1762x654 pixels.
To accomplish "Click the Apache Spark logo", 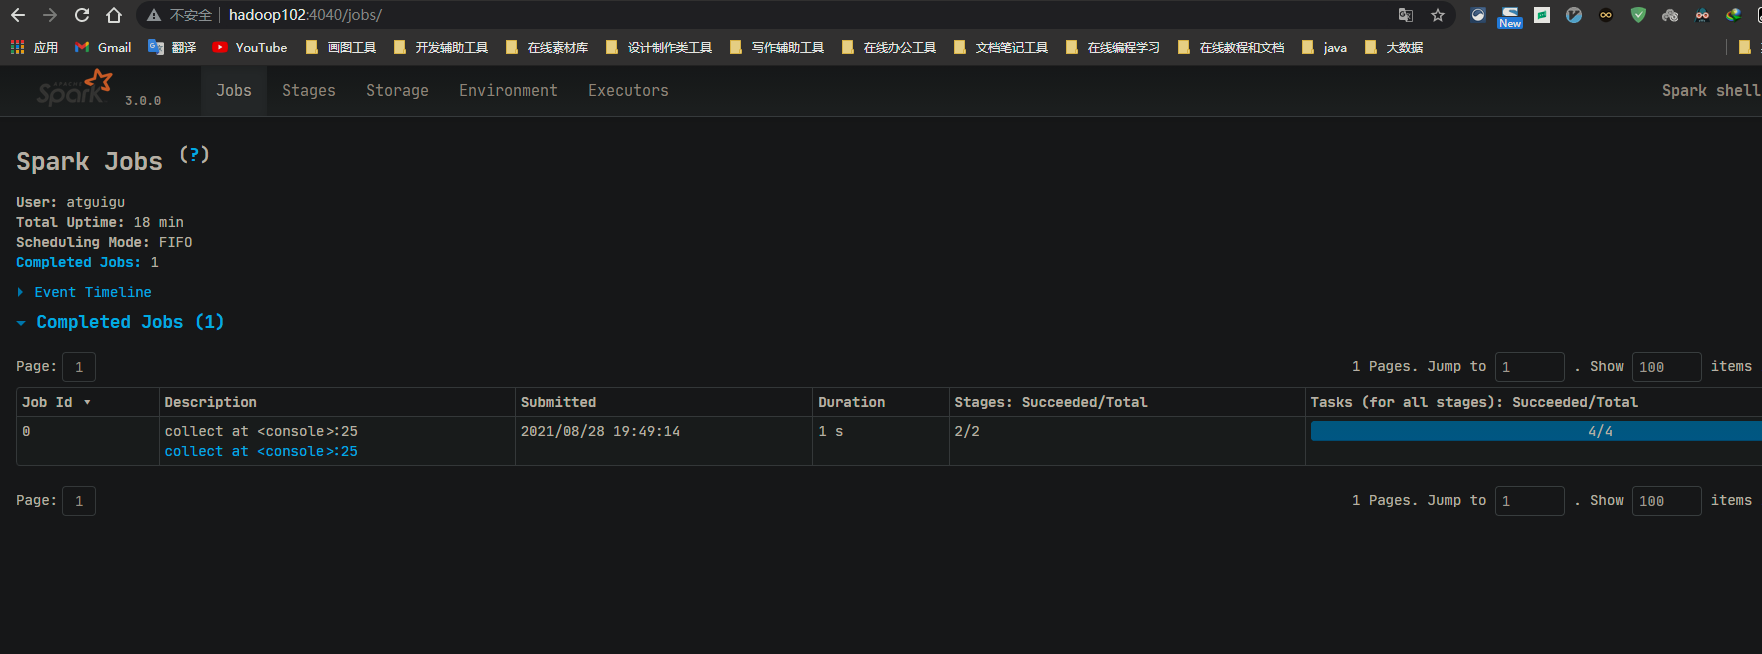I will (75, 88).
